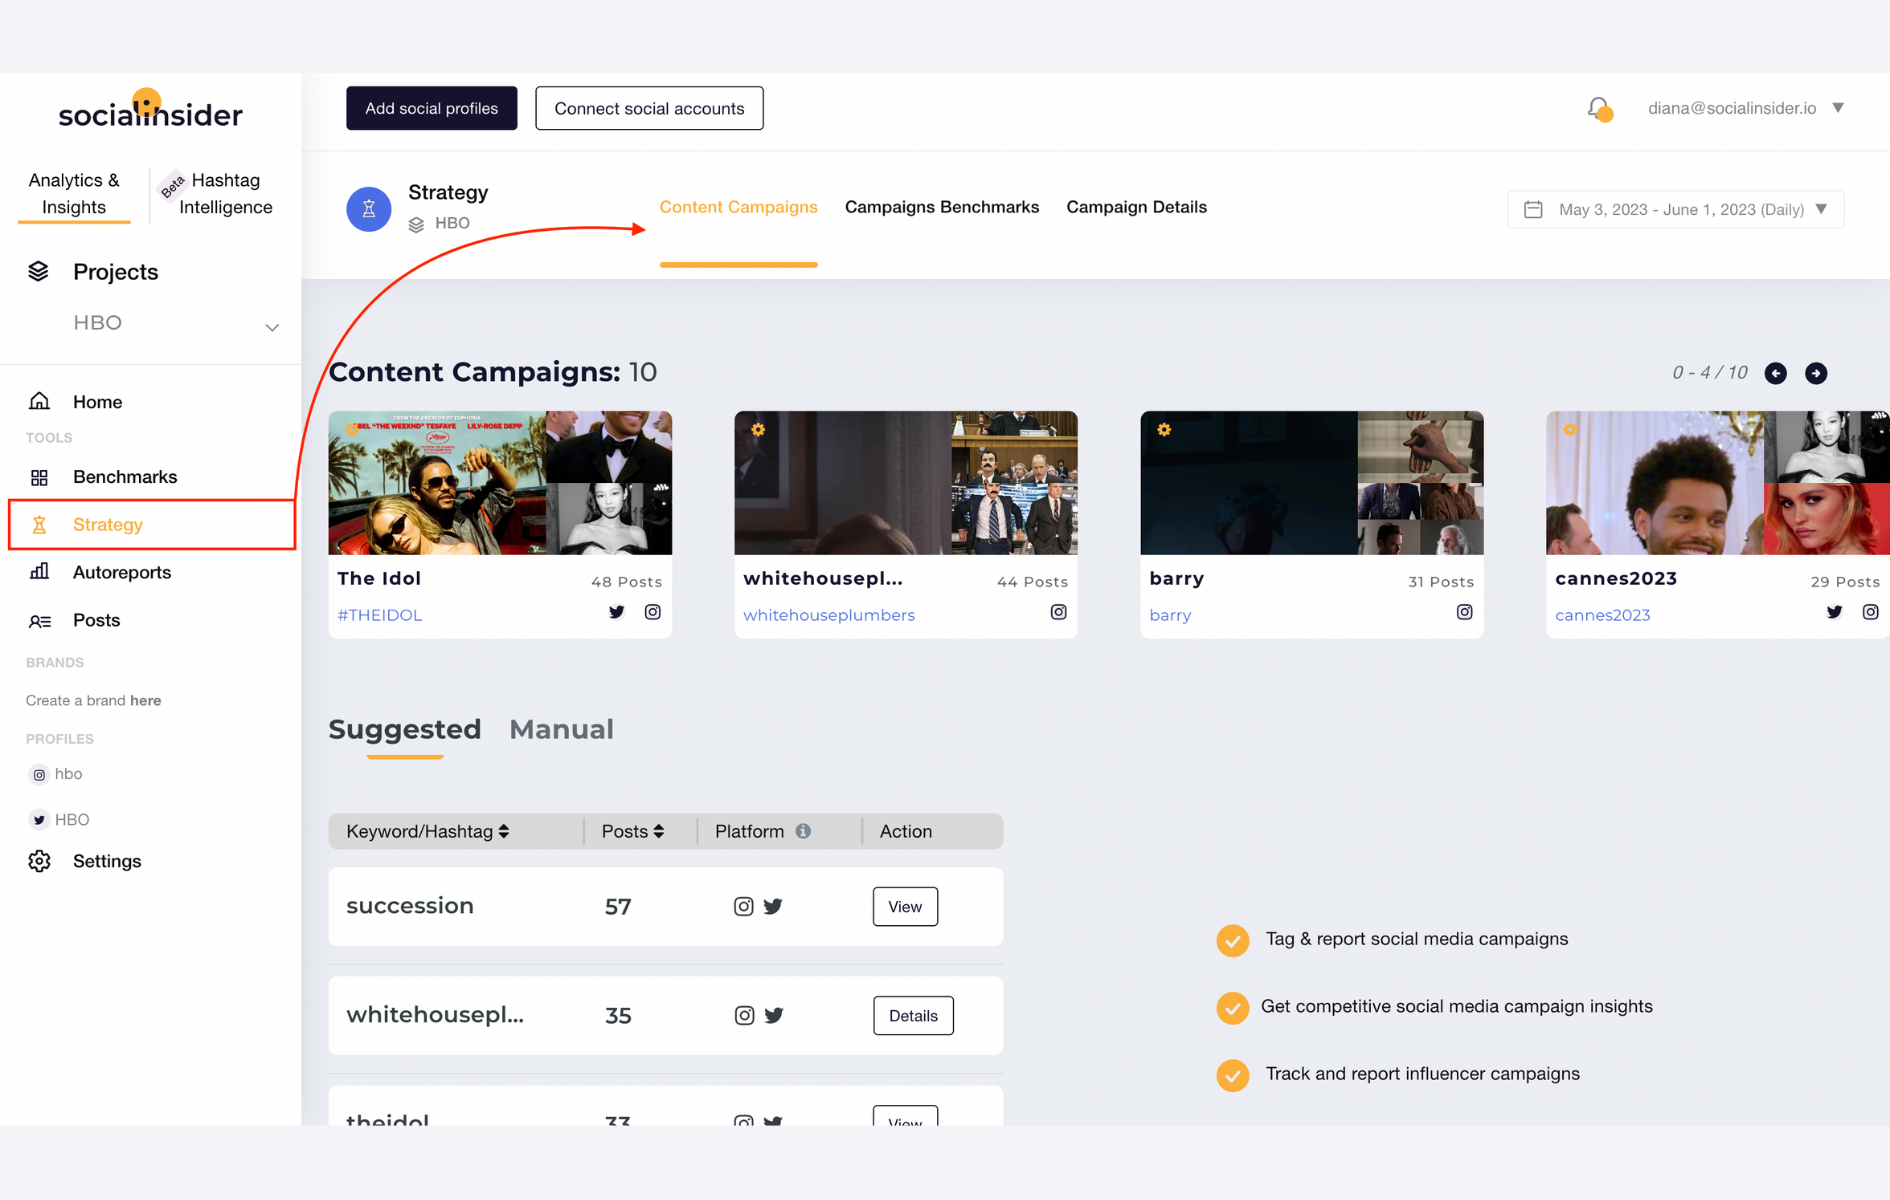Click Twitter icon on The Idol card
Image resolution: width=1890 pixels, height=1200 pixels.
(617, 612)
